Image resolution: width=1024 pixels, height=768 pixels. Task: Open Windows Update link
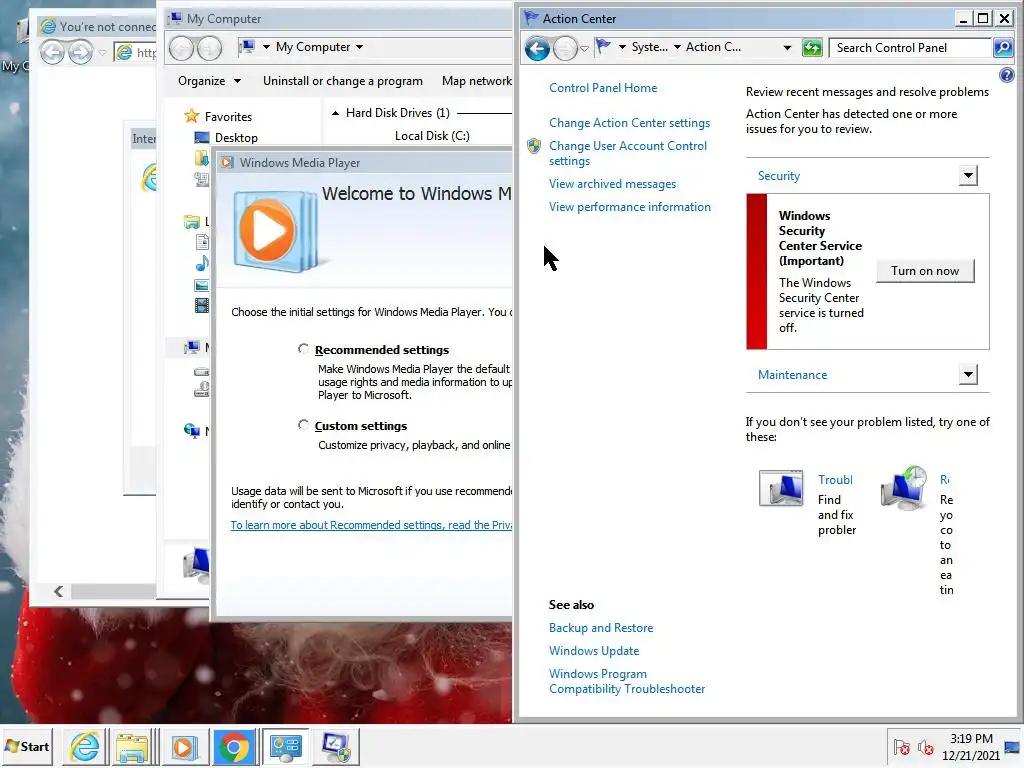pyautogui.click(x=594, y=650)
